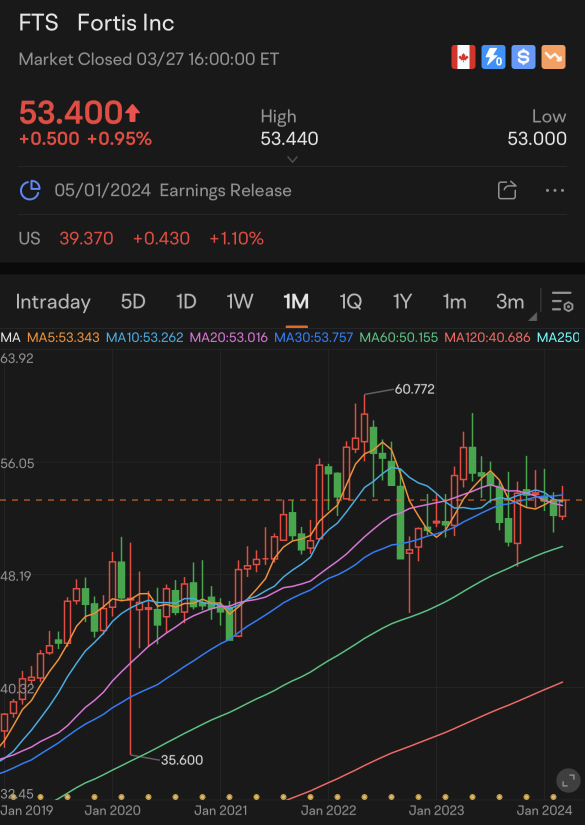The height and width of the screenshot is (825, 585).
Task: Tap the MA5:53.343 indicator label
Action: click(x=63, y=337)
